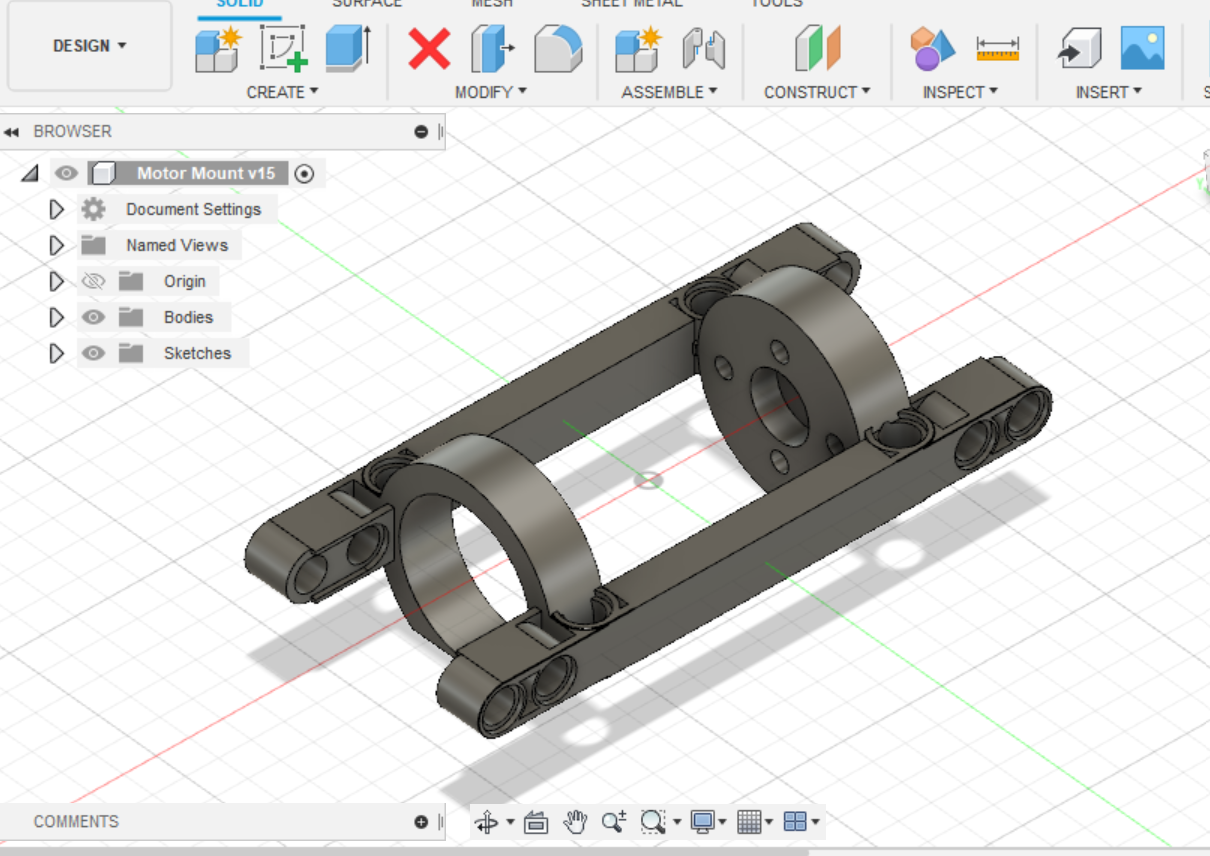Click the Look At tool

(536, 822)
